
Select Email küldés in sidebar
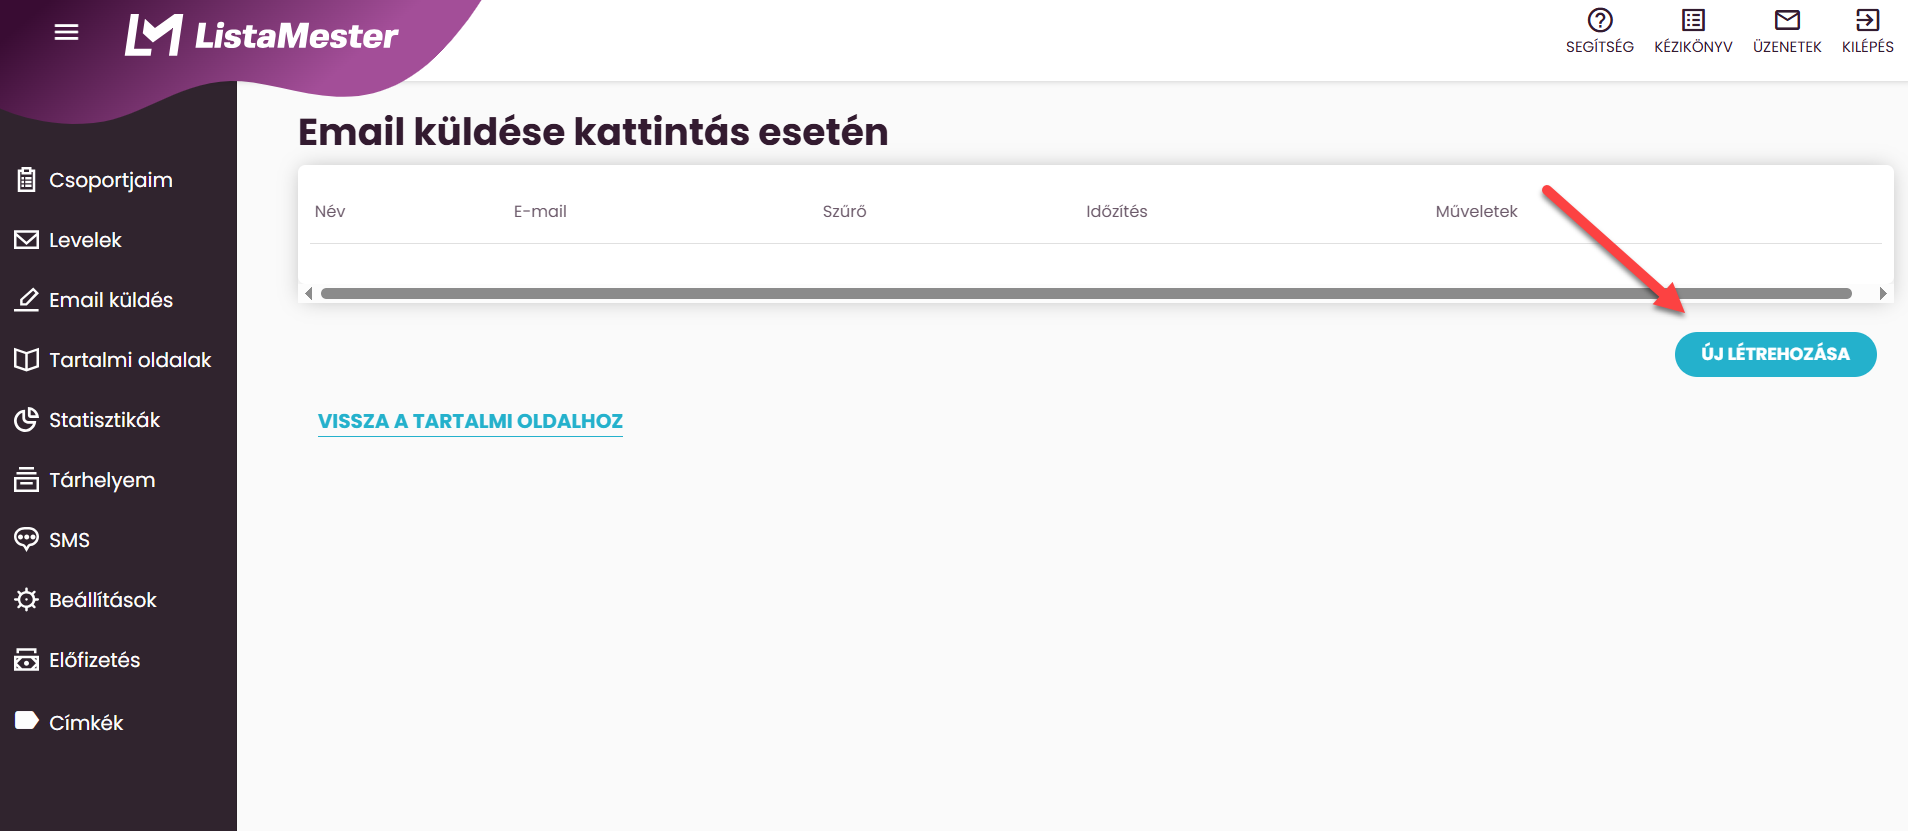[111, 300]
